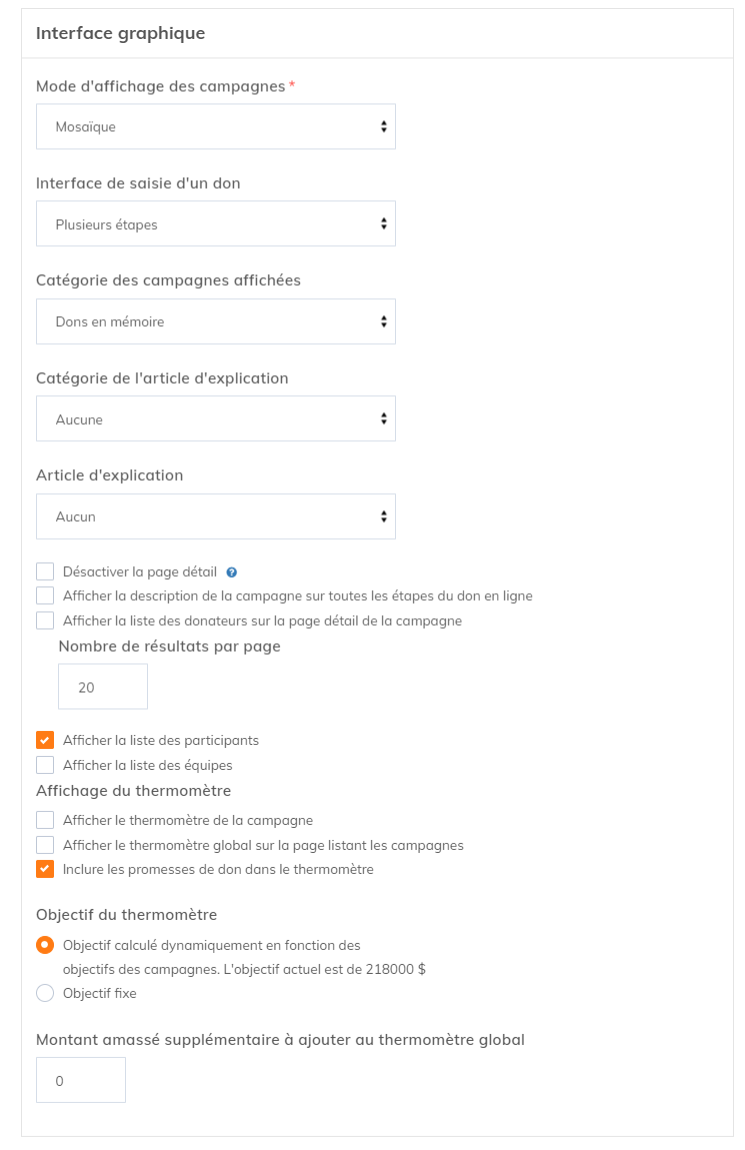Check Afficher la description de la campagne option

(45, 596)
